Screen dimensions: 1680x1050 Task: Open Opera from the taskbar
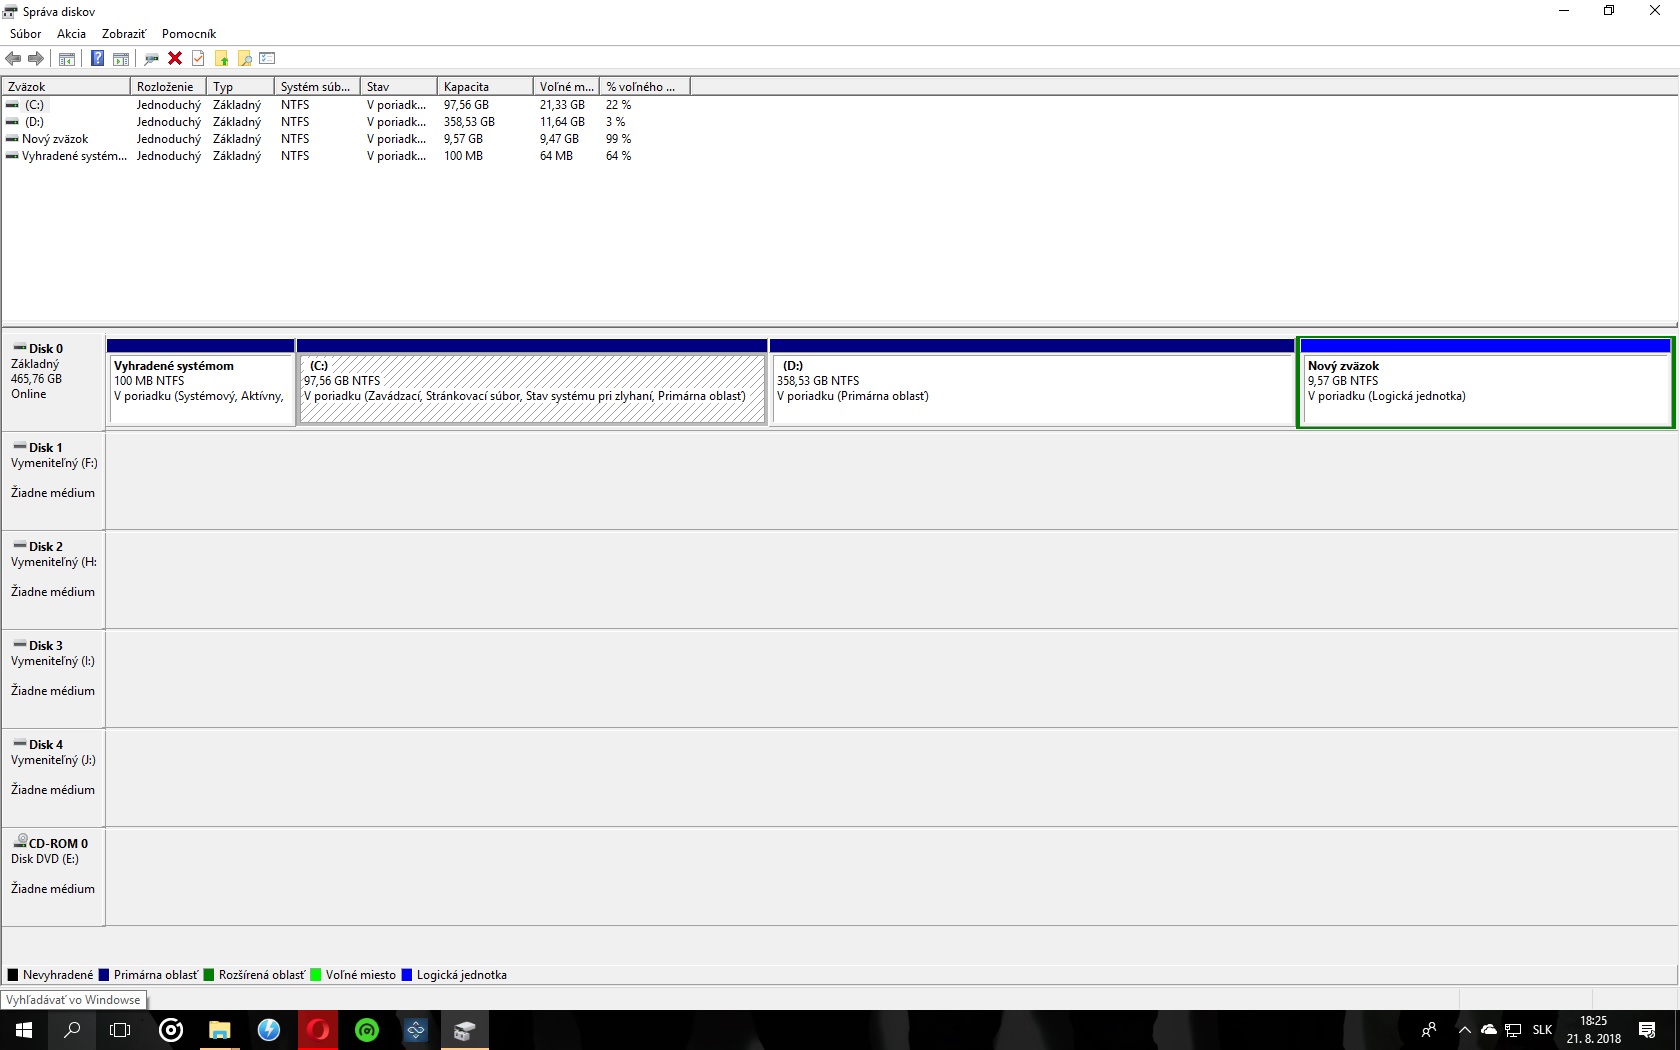(318, 1030)
